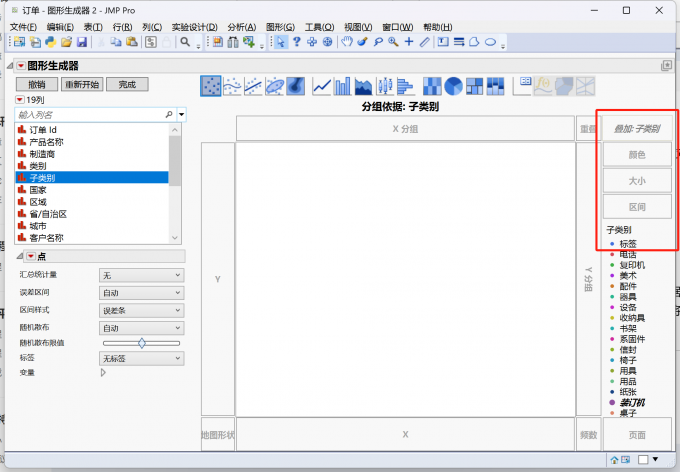Select the Points scatter chart type icon

(x=211, y=87)
